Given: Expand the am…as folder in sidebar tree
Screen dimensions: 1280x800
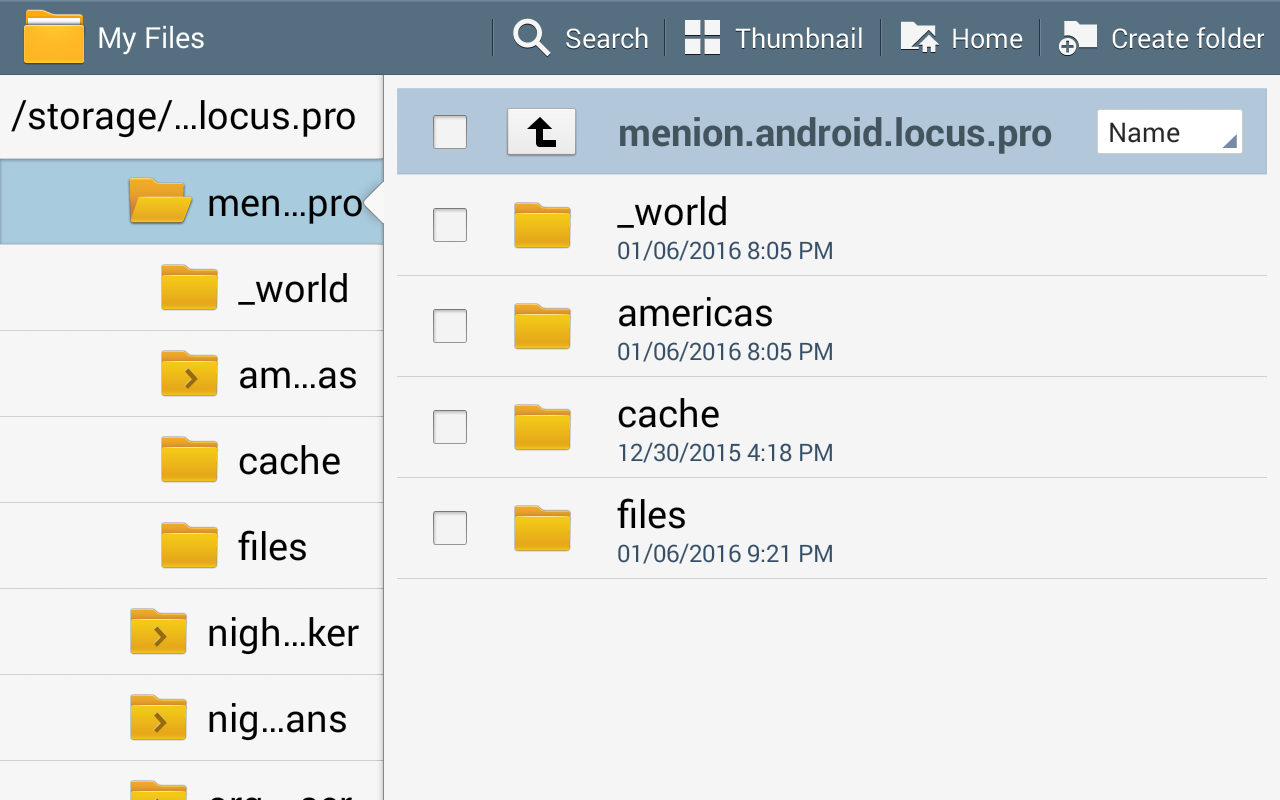Looking at the screenshot, I should pos(189,375).
